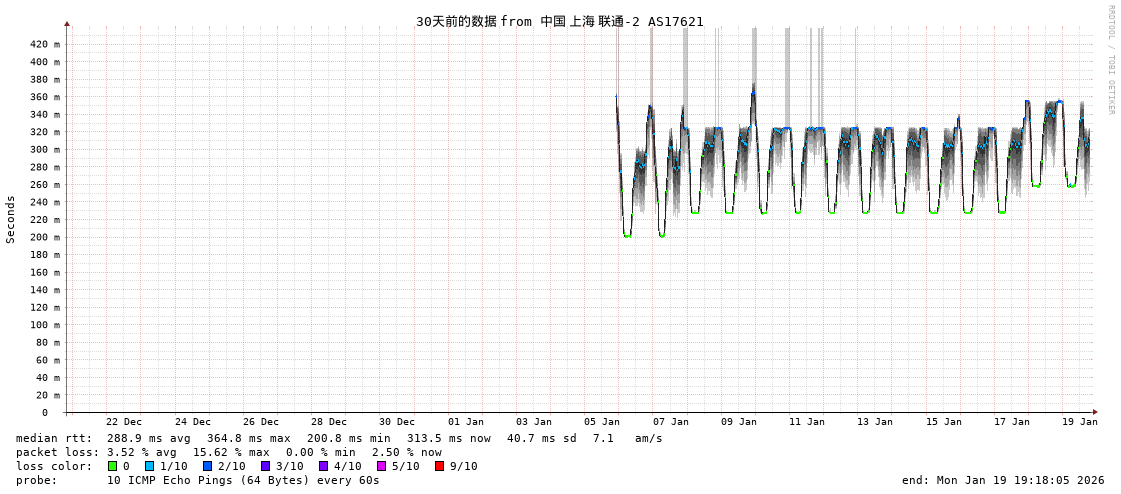Click the light blue 1/10 loss swatch
This screenshot has height=494, width=1121.
[150, 466]
